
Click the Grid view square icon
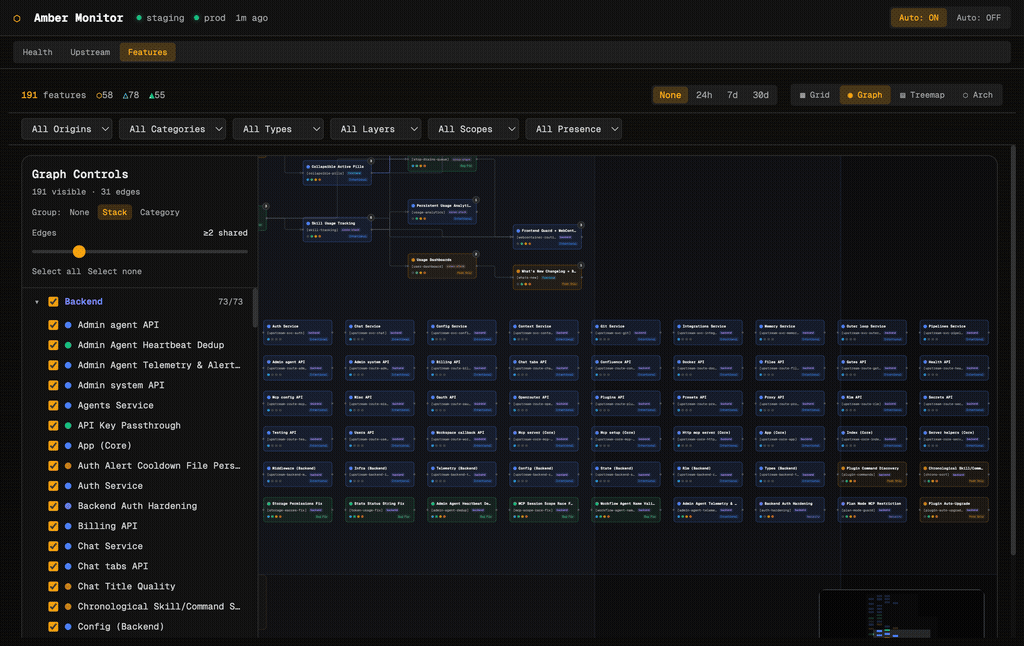click(x=803, y=95)
